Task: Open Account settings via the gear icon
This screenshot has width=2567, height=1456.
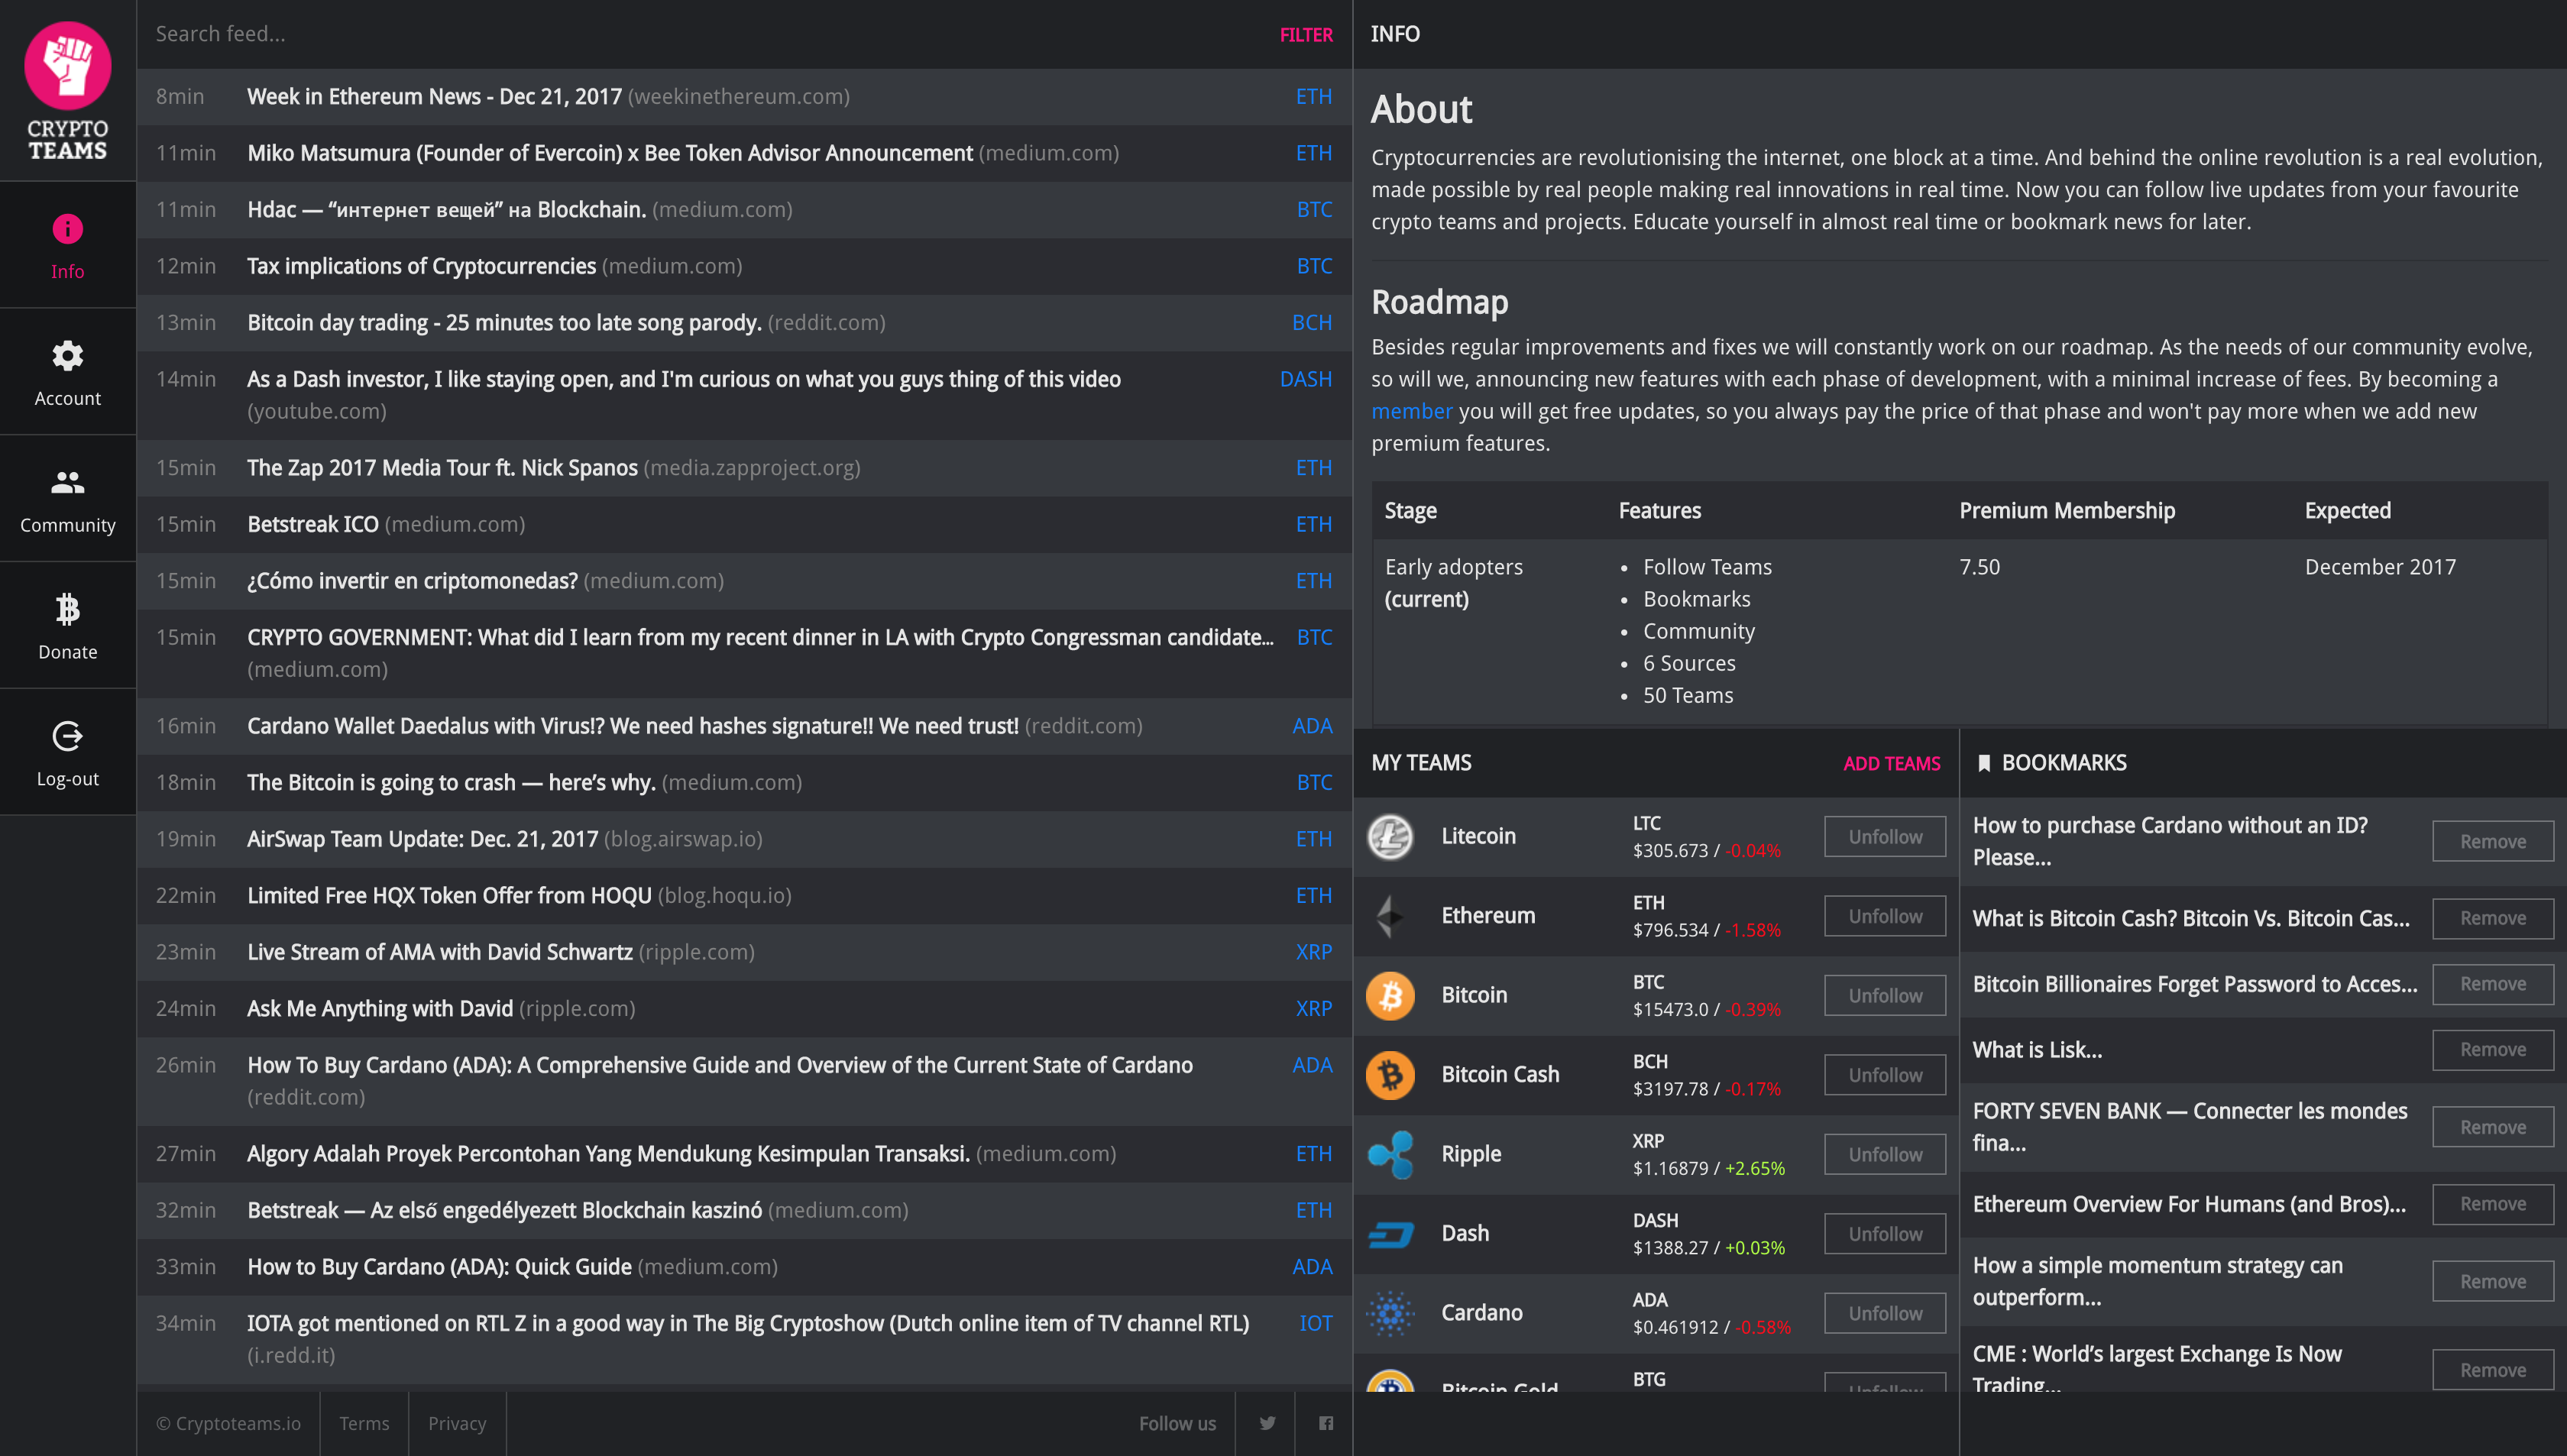Action: point(67,356)
